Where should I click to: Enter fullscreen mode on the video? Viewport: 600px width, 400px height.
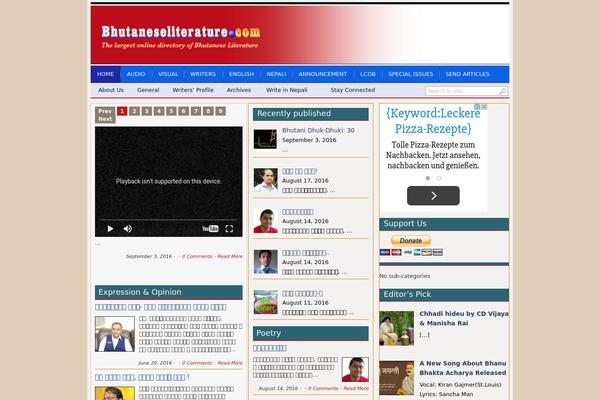pos(229,229)
